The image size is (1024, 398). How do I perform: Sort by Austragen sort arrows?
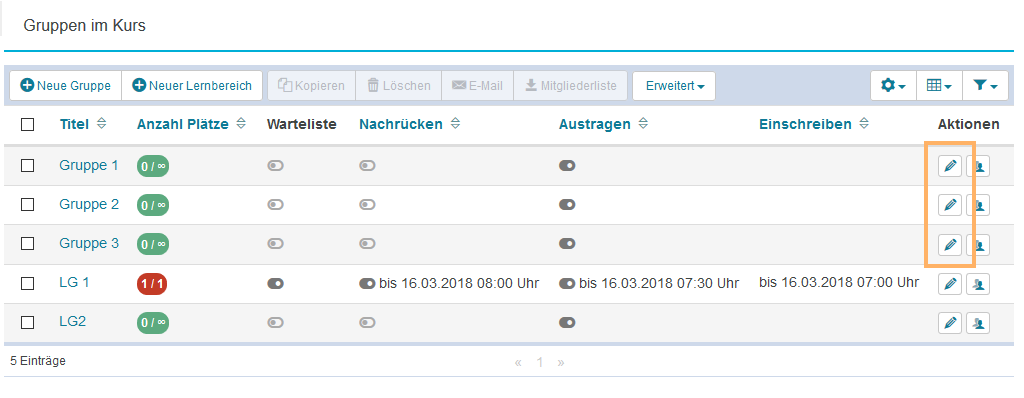click(643, 124)
